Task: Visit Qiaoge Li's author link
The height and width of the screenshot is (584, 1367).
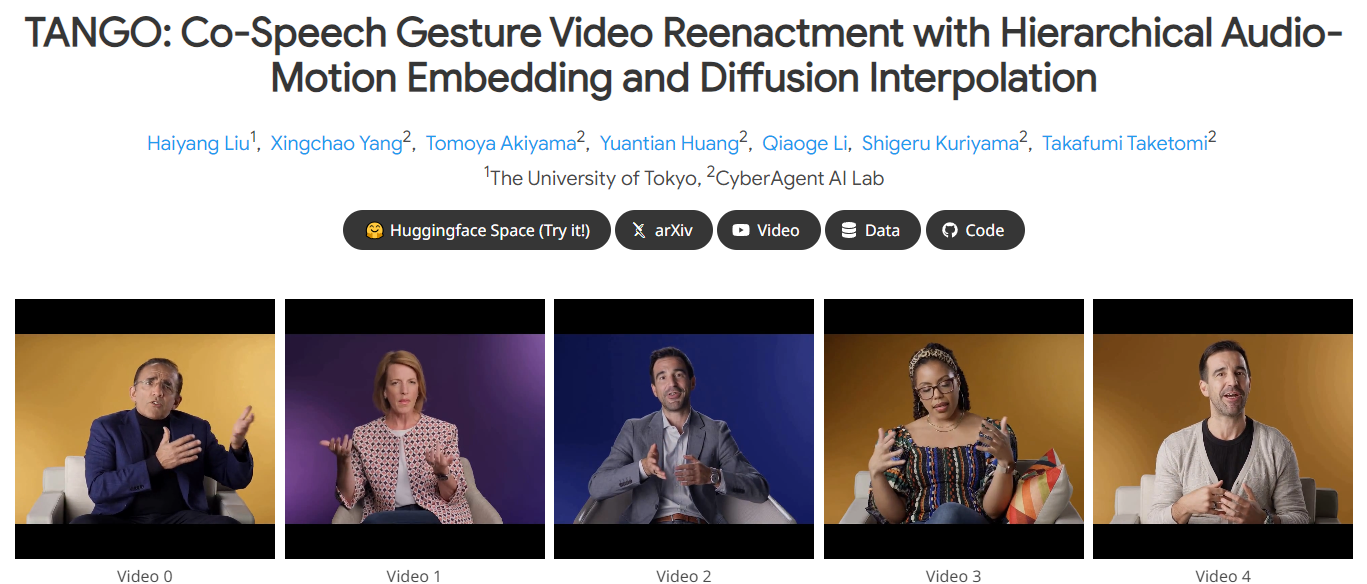Action: tap(804, 143)
